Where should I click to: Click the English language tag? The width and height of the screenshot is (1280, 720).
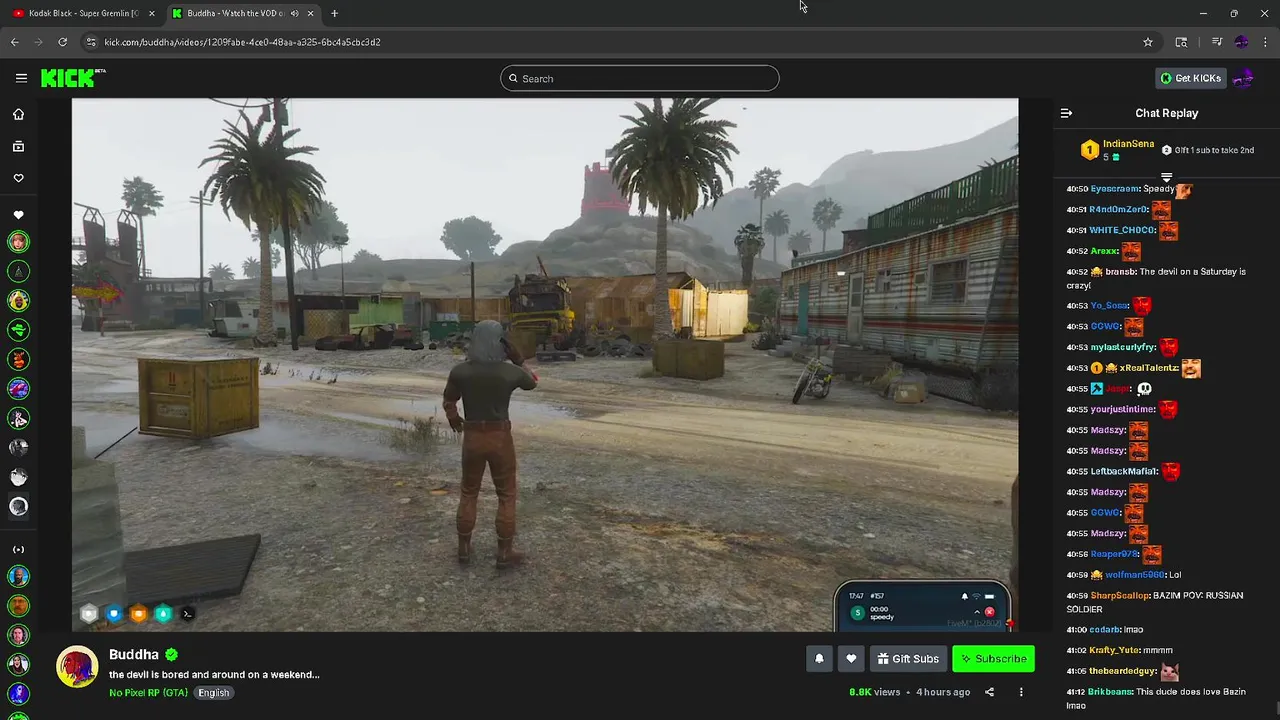click(x=213, y=692)
